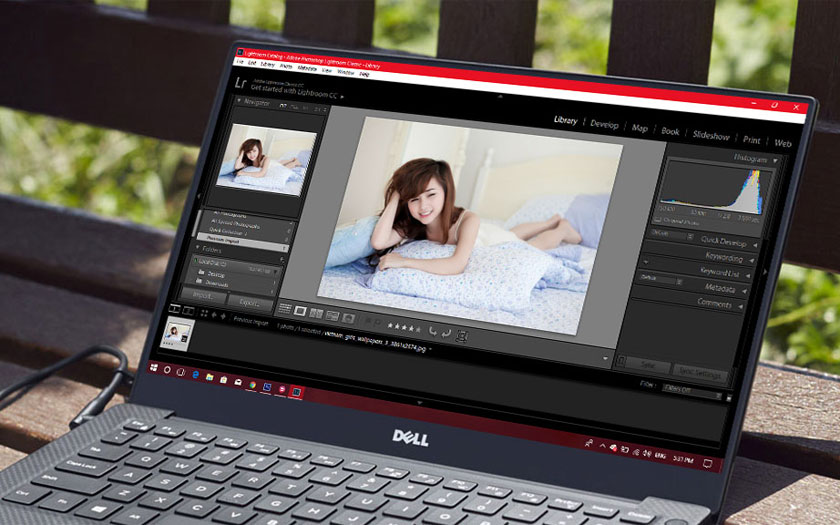
Task: Open Windows notification center icon
Action: pyautogui.click(x=708, y=463)
